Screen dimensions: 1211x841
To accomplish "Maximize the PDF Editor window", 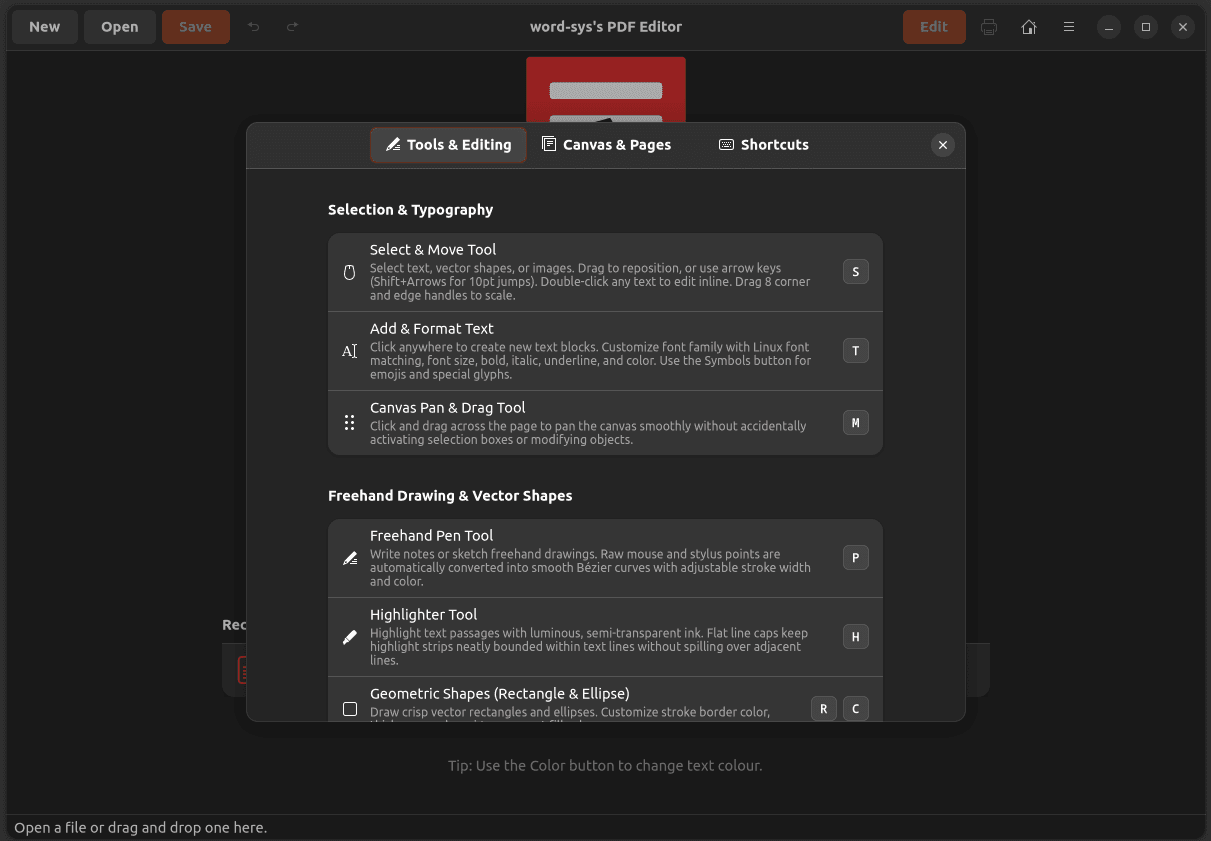I will [1146, 27].
